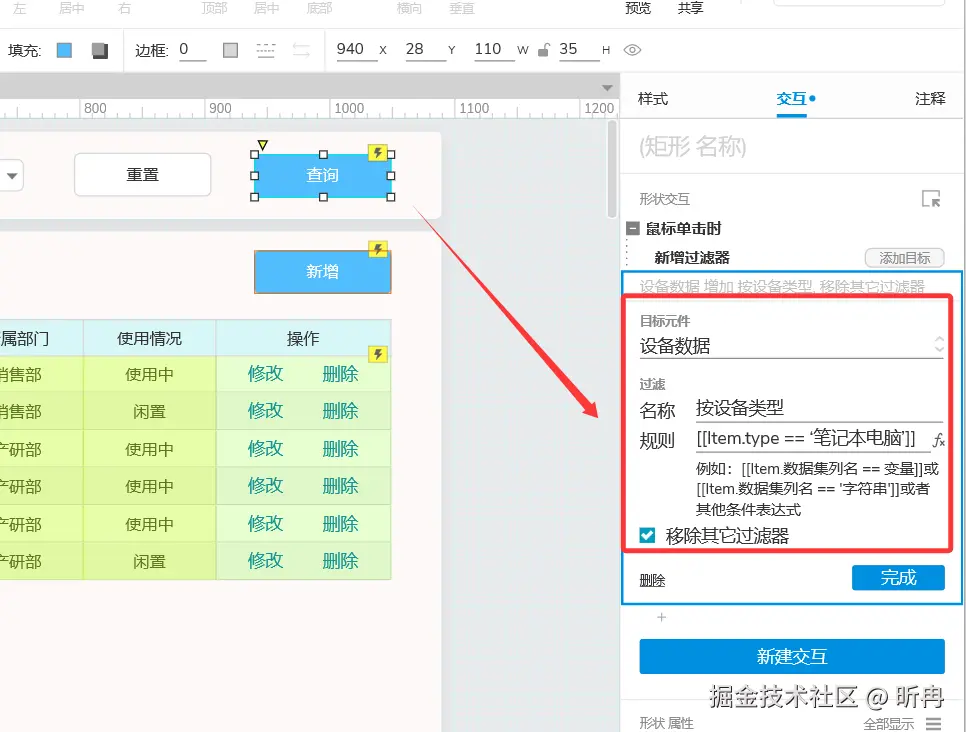Click 全部显示 in 形状属性

(888, 724)
